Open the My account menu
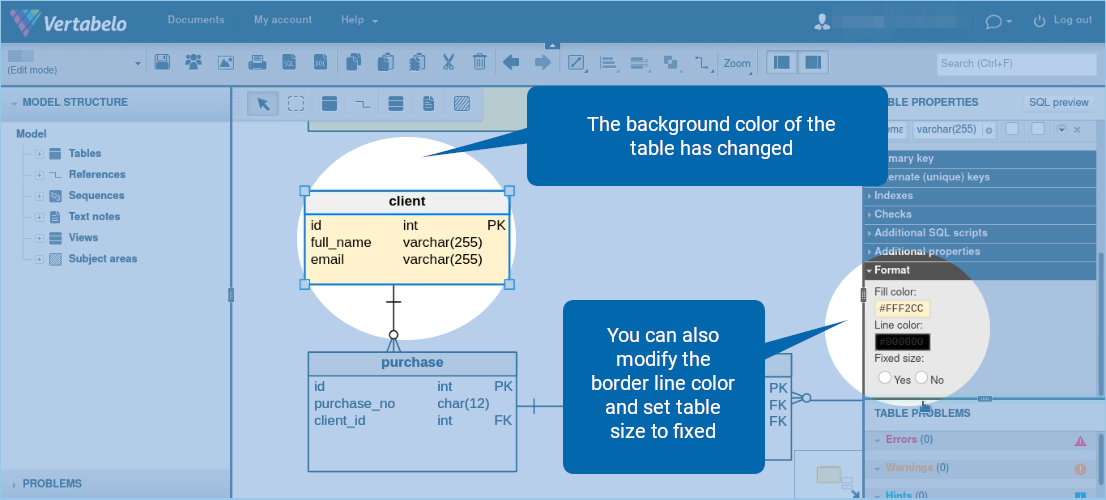The height and width of the screenshot is (500, 1106). pos(283,20)
